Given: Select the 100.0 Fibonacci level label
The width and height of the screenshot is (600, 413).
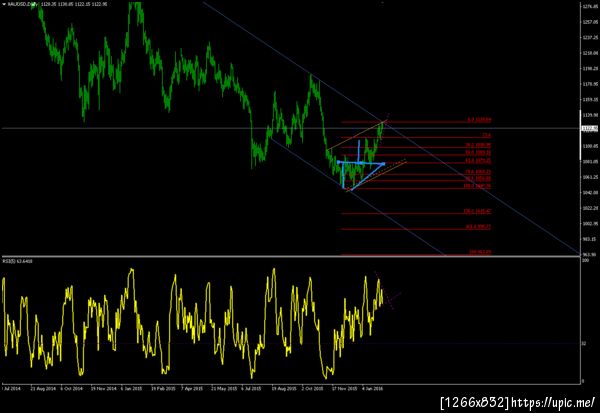Looking at the screenshot, I should (477, 186).
